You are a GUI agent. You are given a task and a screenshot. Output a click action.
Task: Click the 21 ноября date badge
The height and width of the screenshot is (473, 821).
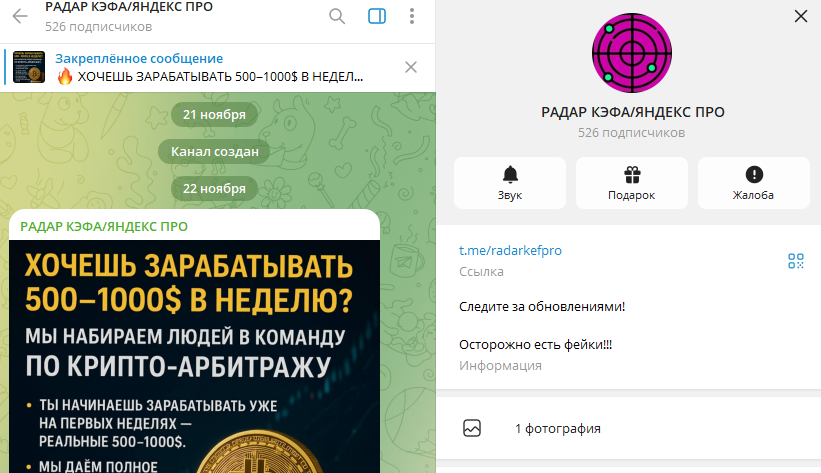click(x=214, y=114)
